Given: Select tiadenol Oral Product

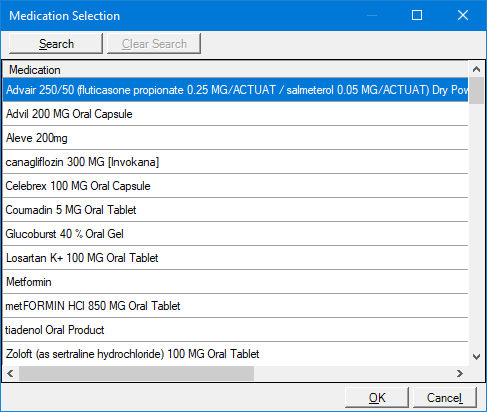Looking at the screenshot, I should pyautogui.click(x=235, y=330).
